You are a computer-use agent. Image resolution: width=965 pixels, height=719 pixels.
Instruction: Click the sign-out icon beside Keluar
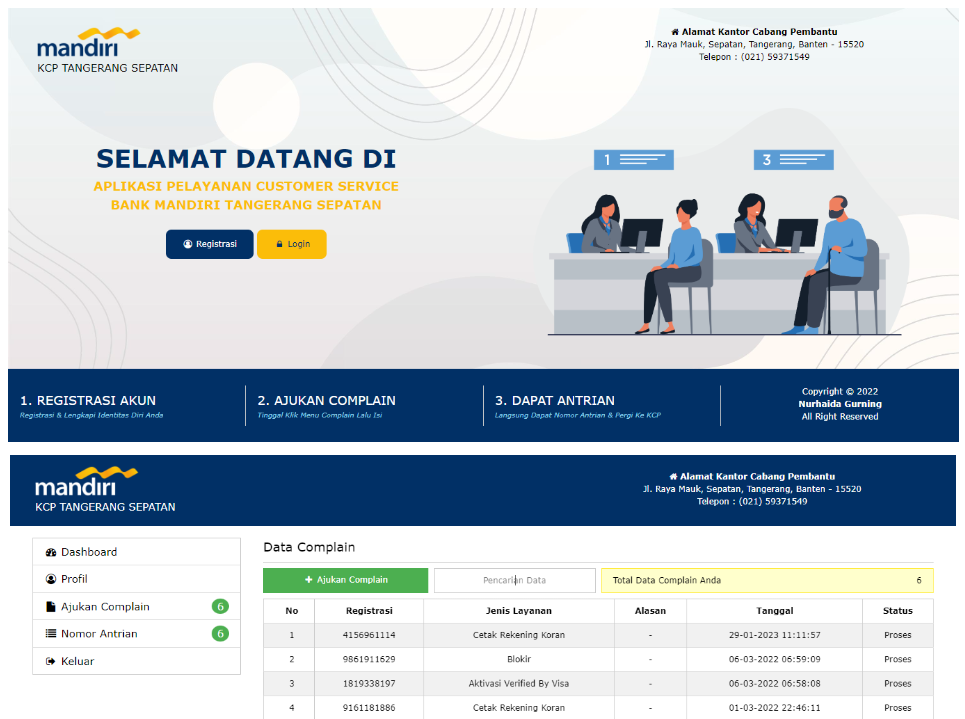(51, 661)
